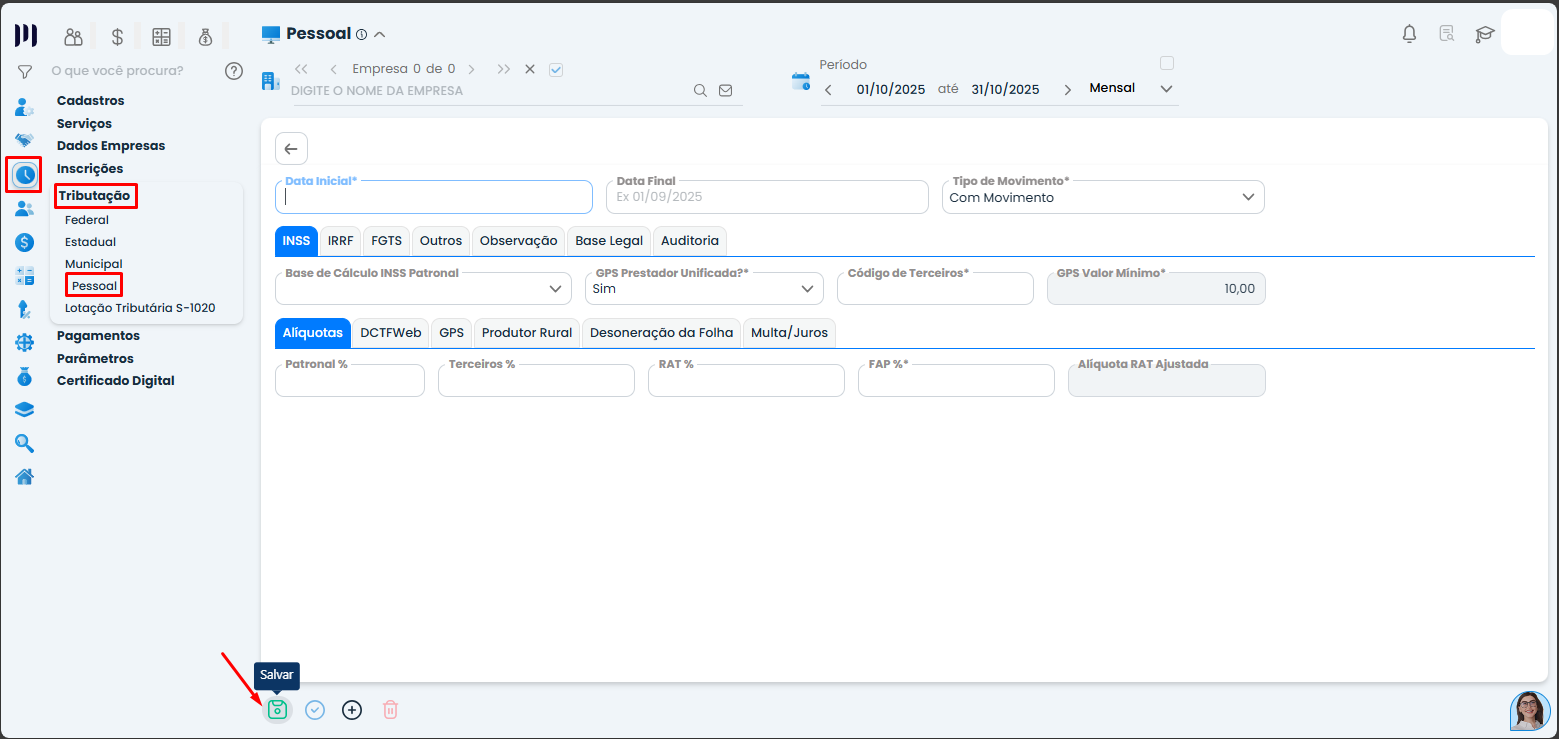Go to the home icon in the sidebar
This screenshot has width=1559, height=739.
coord(25,476)
